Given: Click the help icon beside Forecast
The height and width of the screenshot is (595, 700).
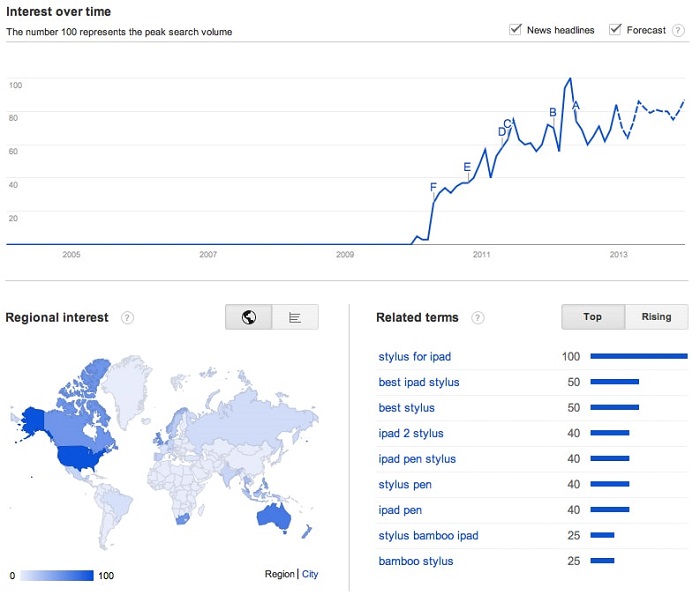Looking at the screenshot, I should pyautogui.click(x=679, y=30).
